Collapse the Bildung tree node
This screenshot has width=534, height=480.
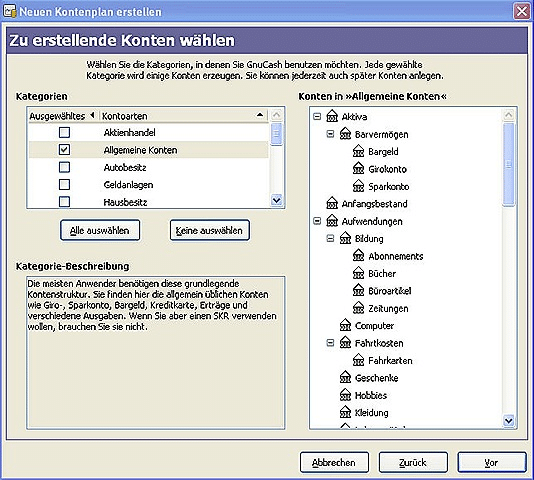click(330, 238)
